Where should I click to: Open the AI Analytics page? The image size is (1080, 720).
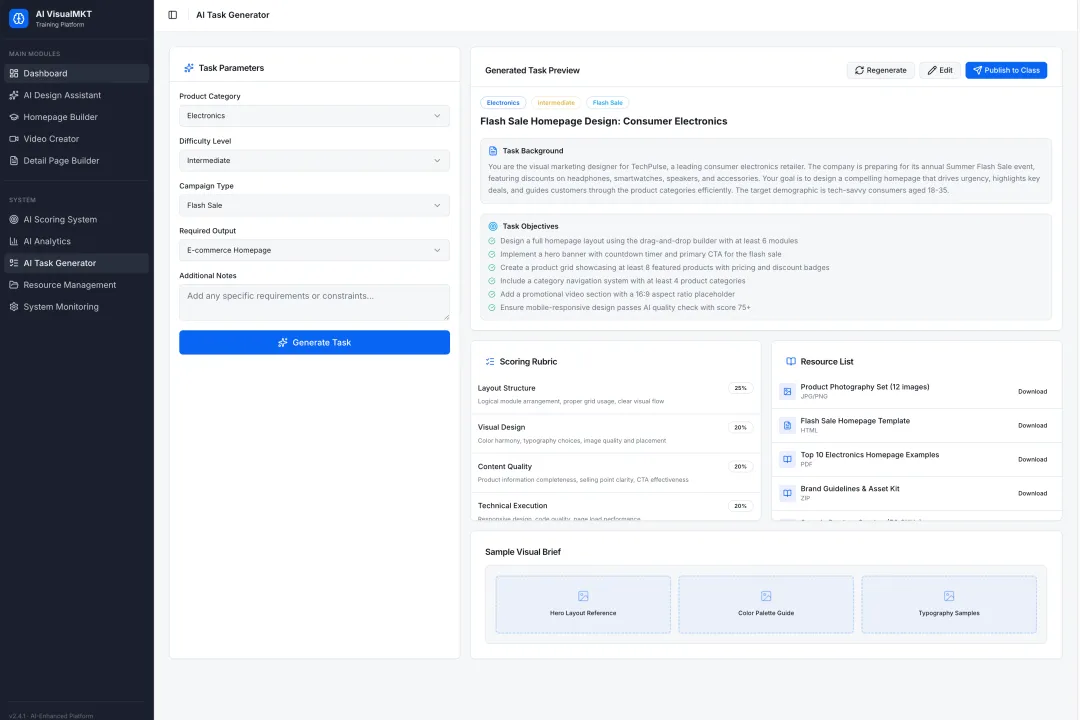[x=76, y=241]
